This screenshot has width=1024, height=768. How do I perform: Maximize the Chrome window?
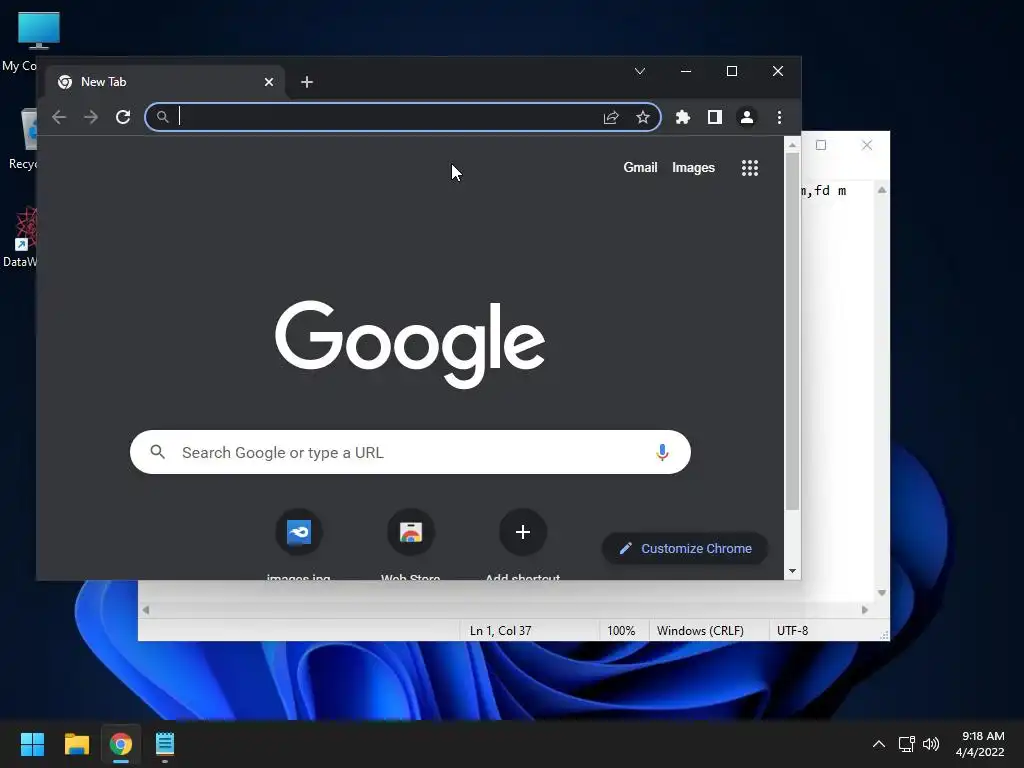click(732, 71)
